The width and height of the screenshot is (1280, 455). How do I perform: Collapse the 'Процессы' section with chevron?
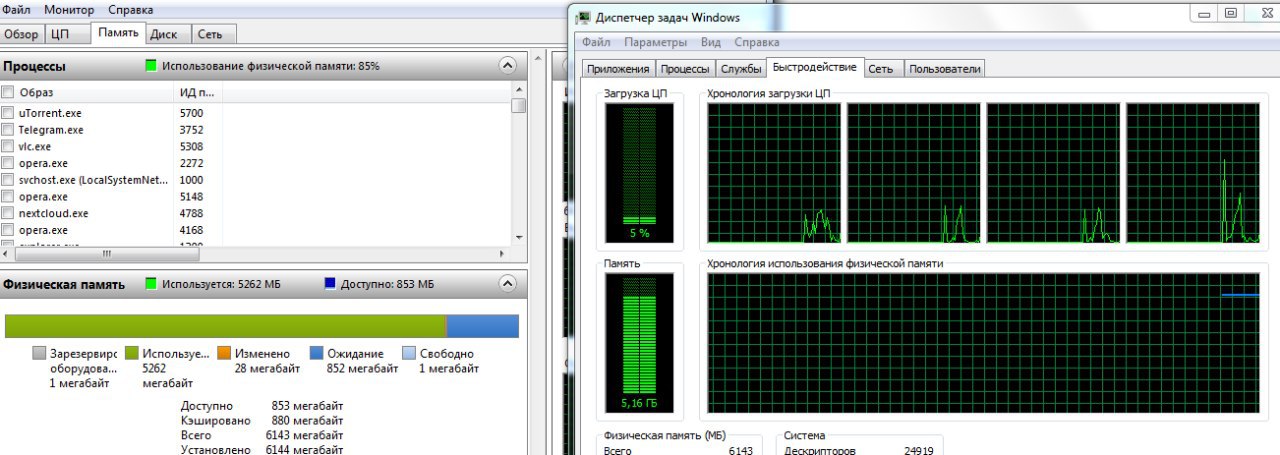click(x=508, y=66)
